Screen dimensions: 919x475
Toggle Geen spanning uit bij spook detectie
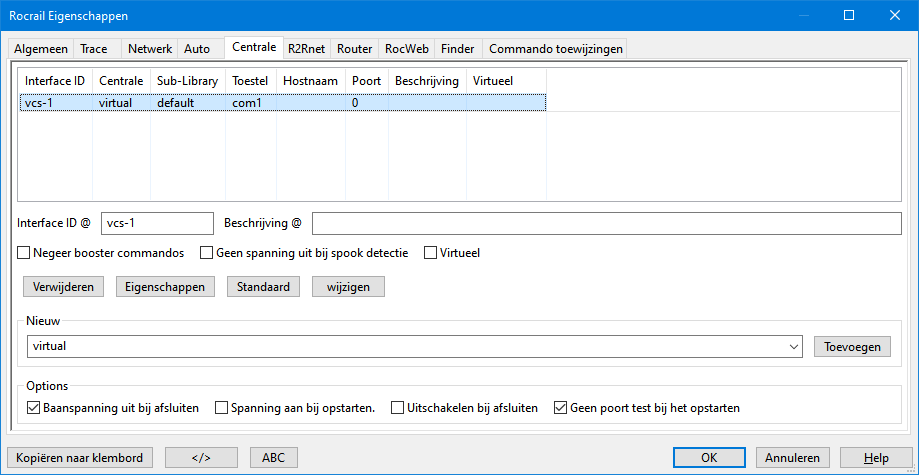208,253
